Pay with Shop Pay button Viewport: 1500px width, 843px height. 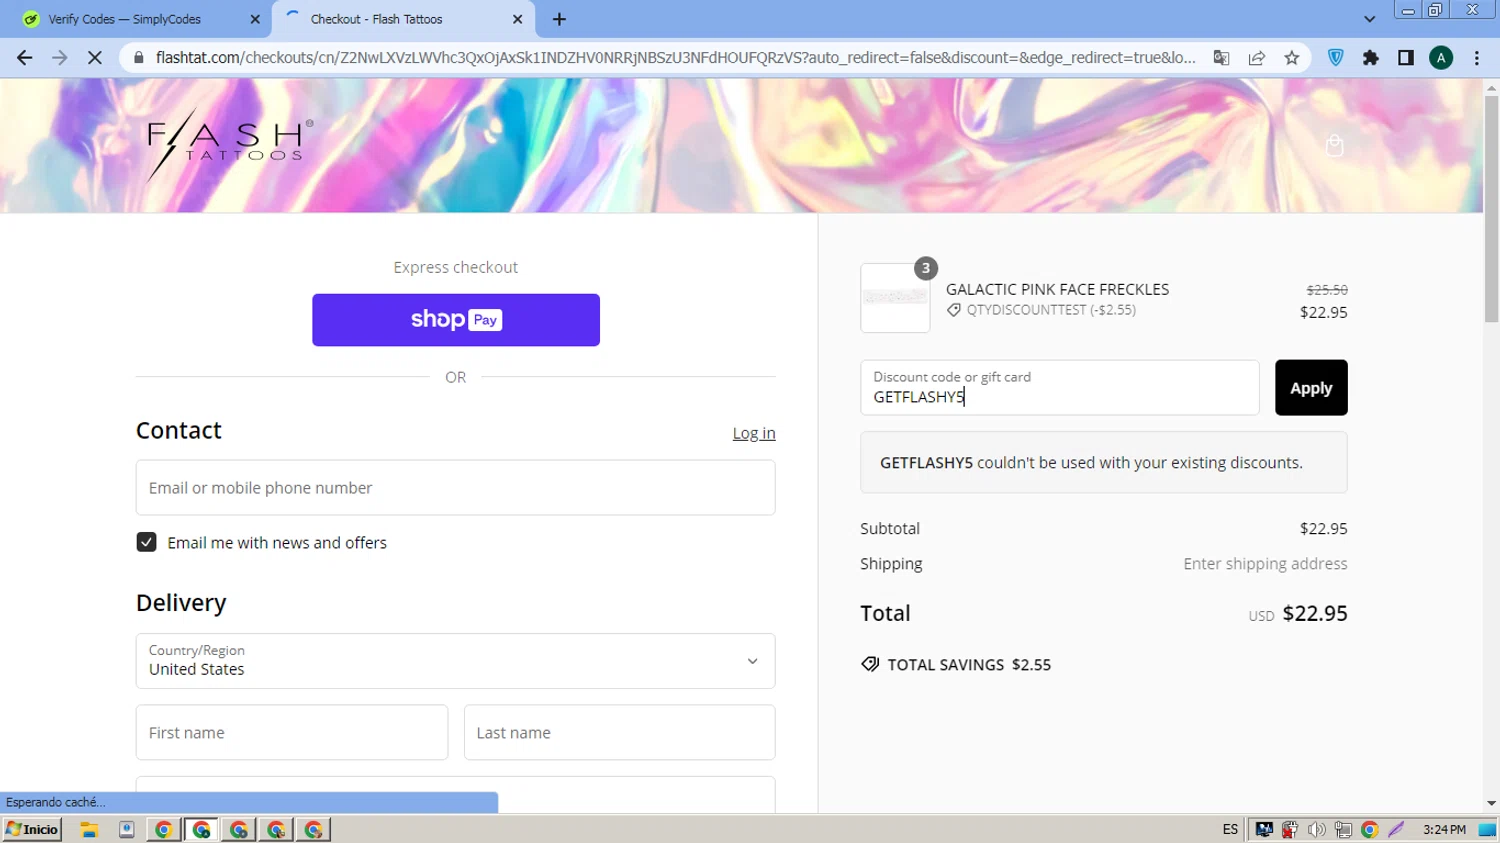[456, 320]
